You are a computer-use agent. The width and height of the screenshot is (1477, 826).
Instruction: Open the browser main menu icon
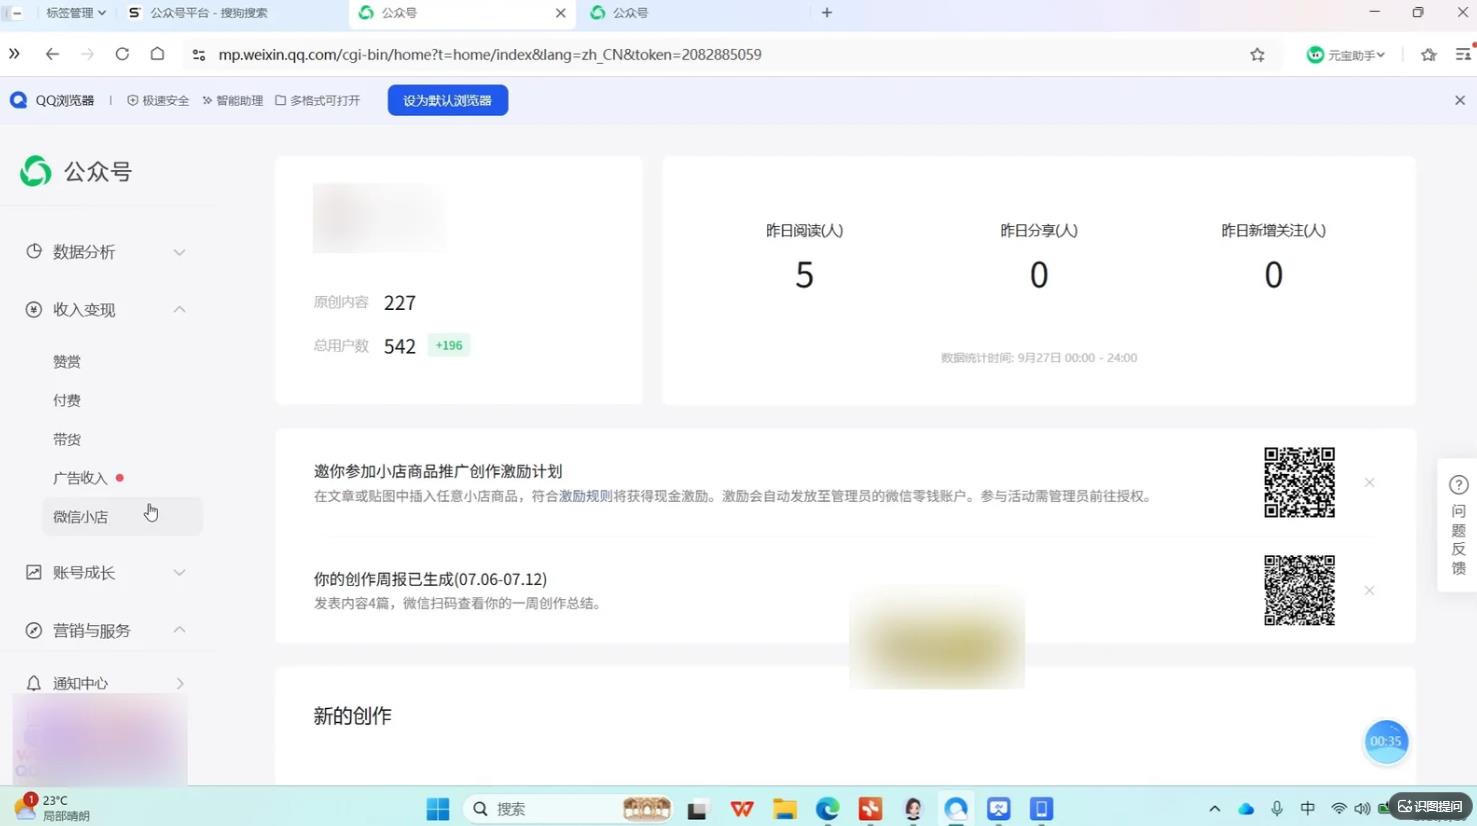(x=1464, y=54)
